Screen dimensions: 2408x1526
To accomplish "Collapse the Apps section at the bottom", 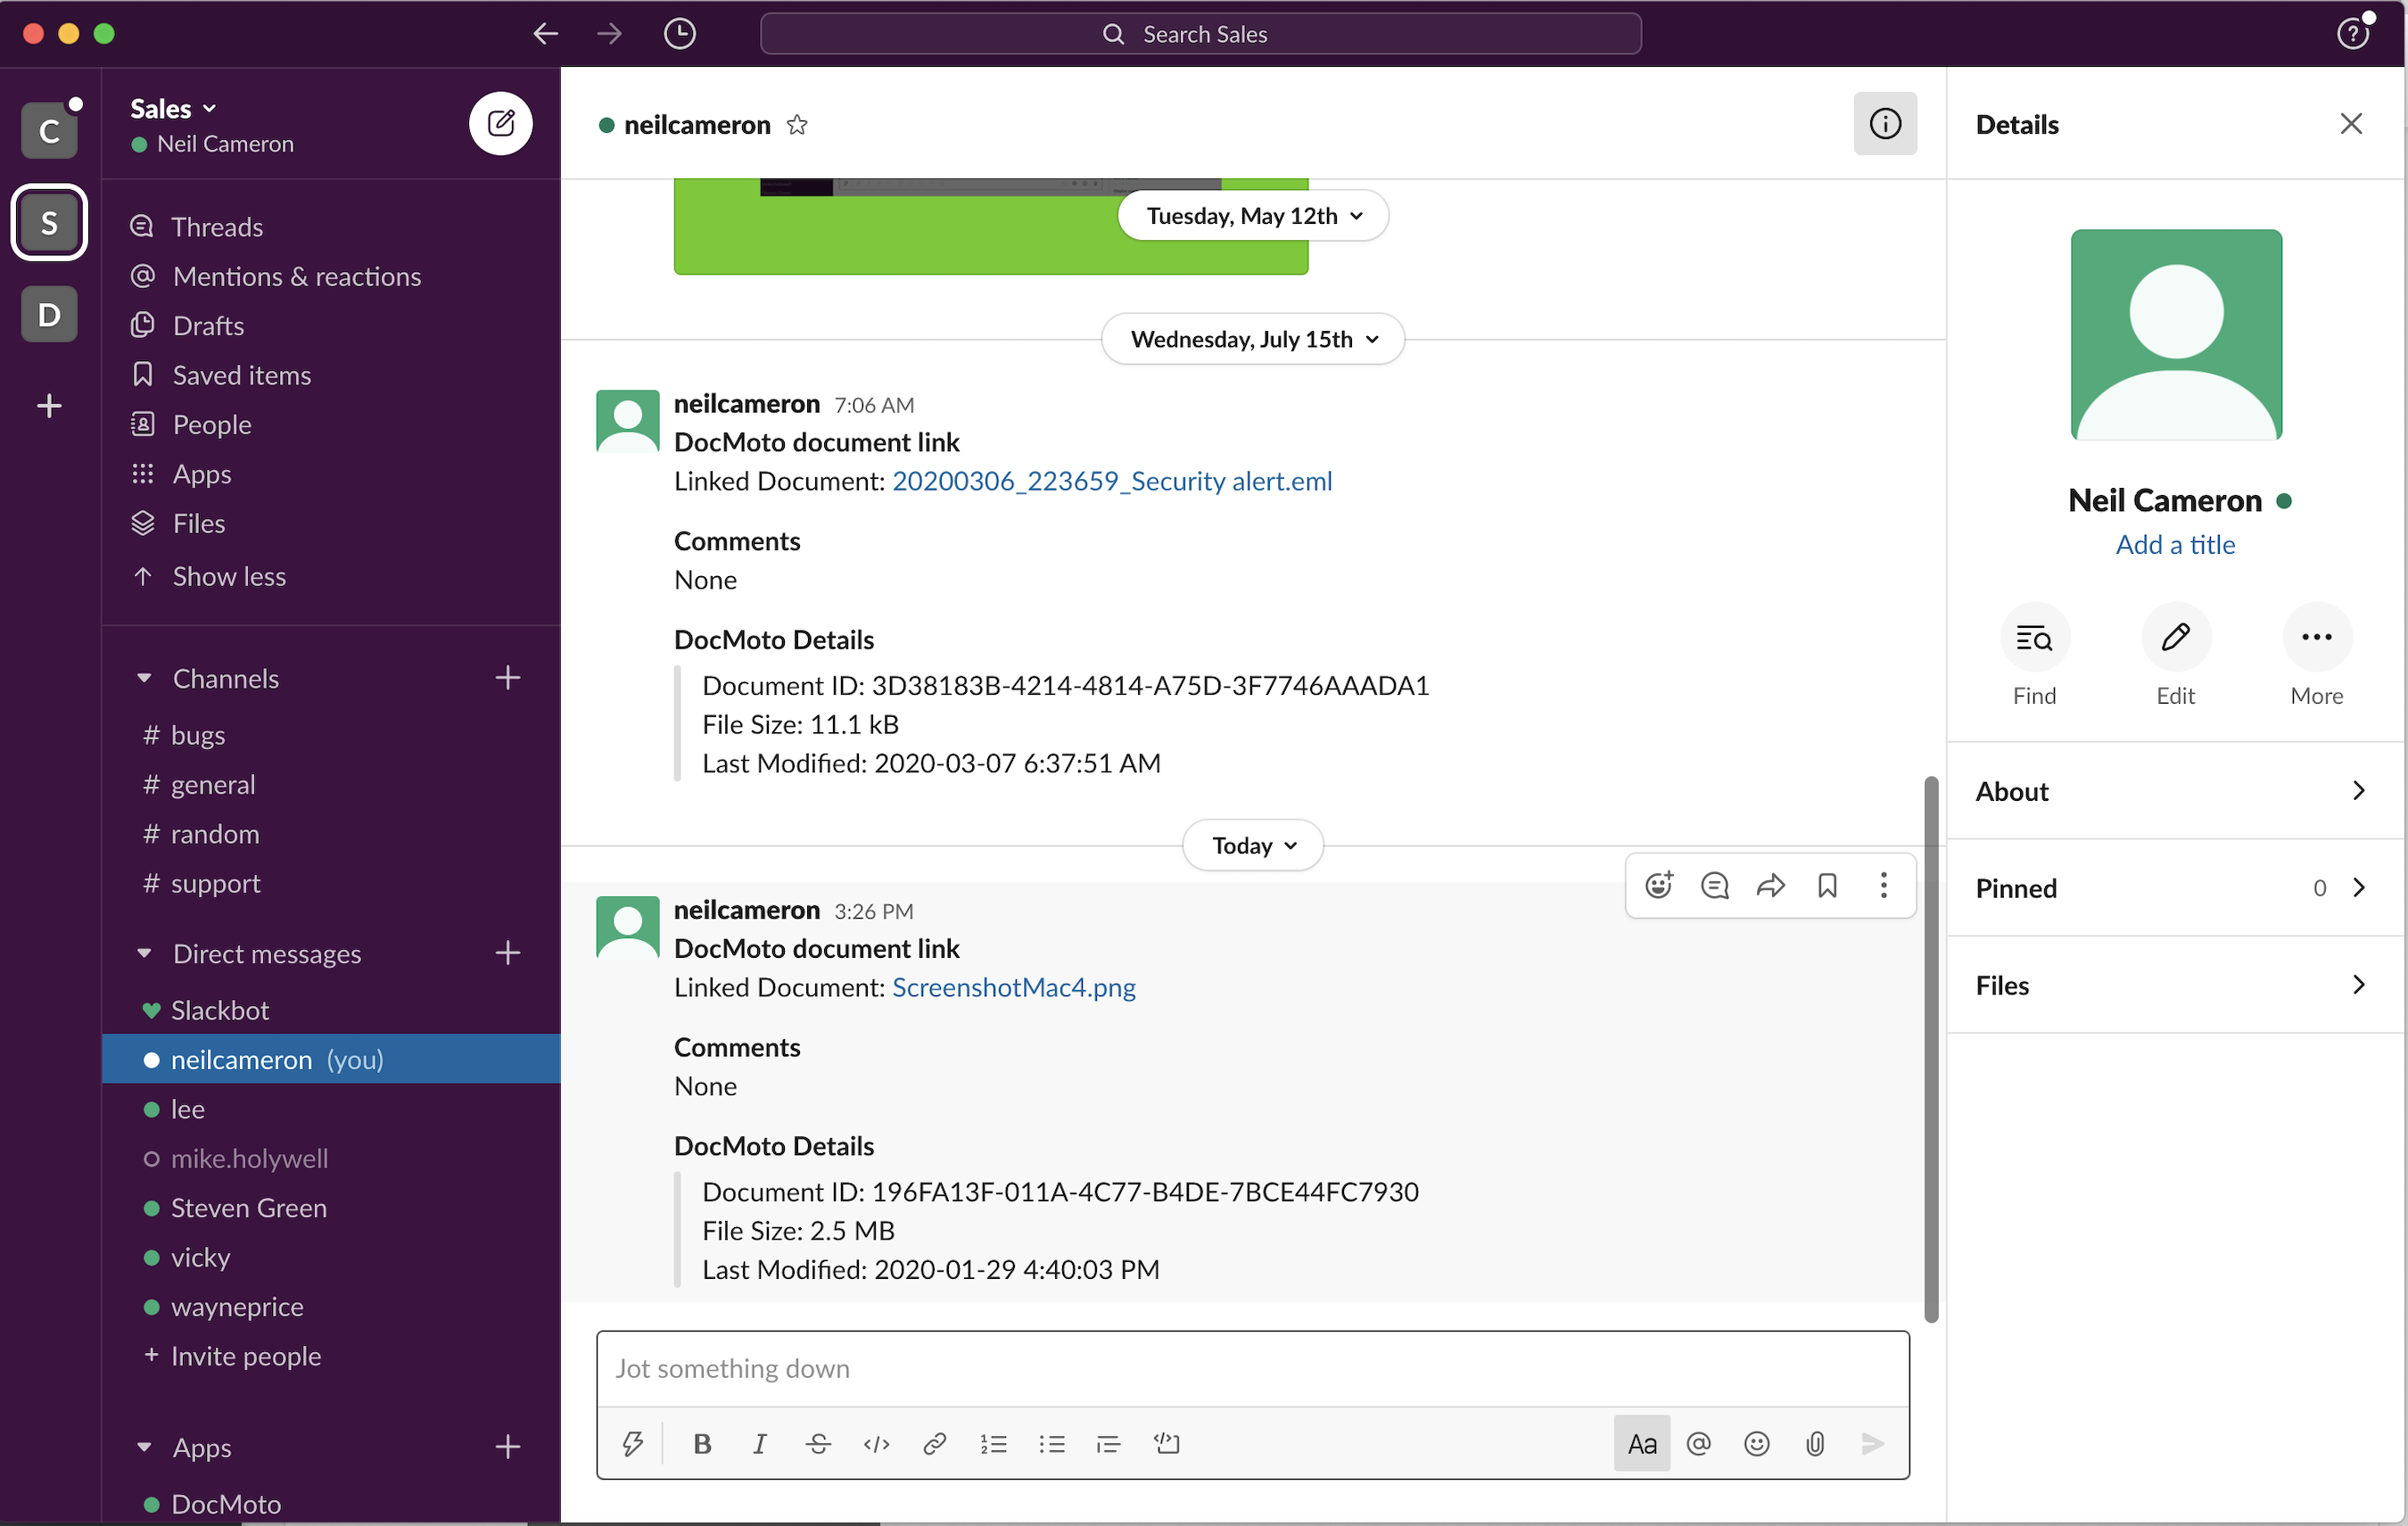I will pyautogui.click(x=144, y=1446).
